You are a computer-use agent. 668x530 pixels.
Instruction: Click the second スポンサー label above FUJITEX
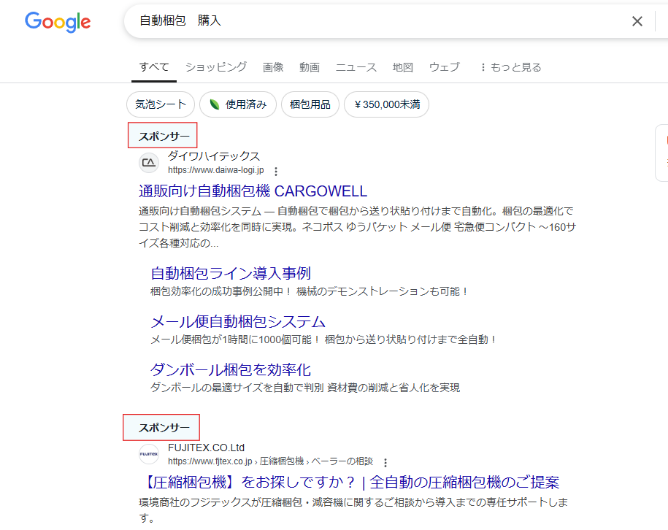164,427
